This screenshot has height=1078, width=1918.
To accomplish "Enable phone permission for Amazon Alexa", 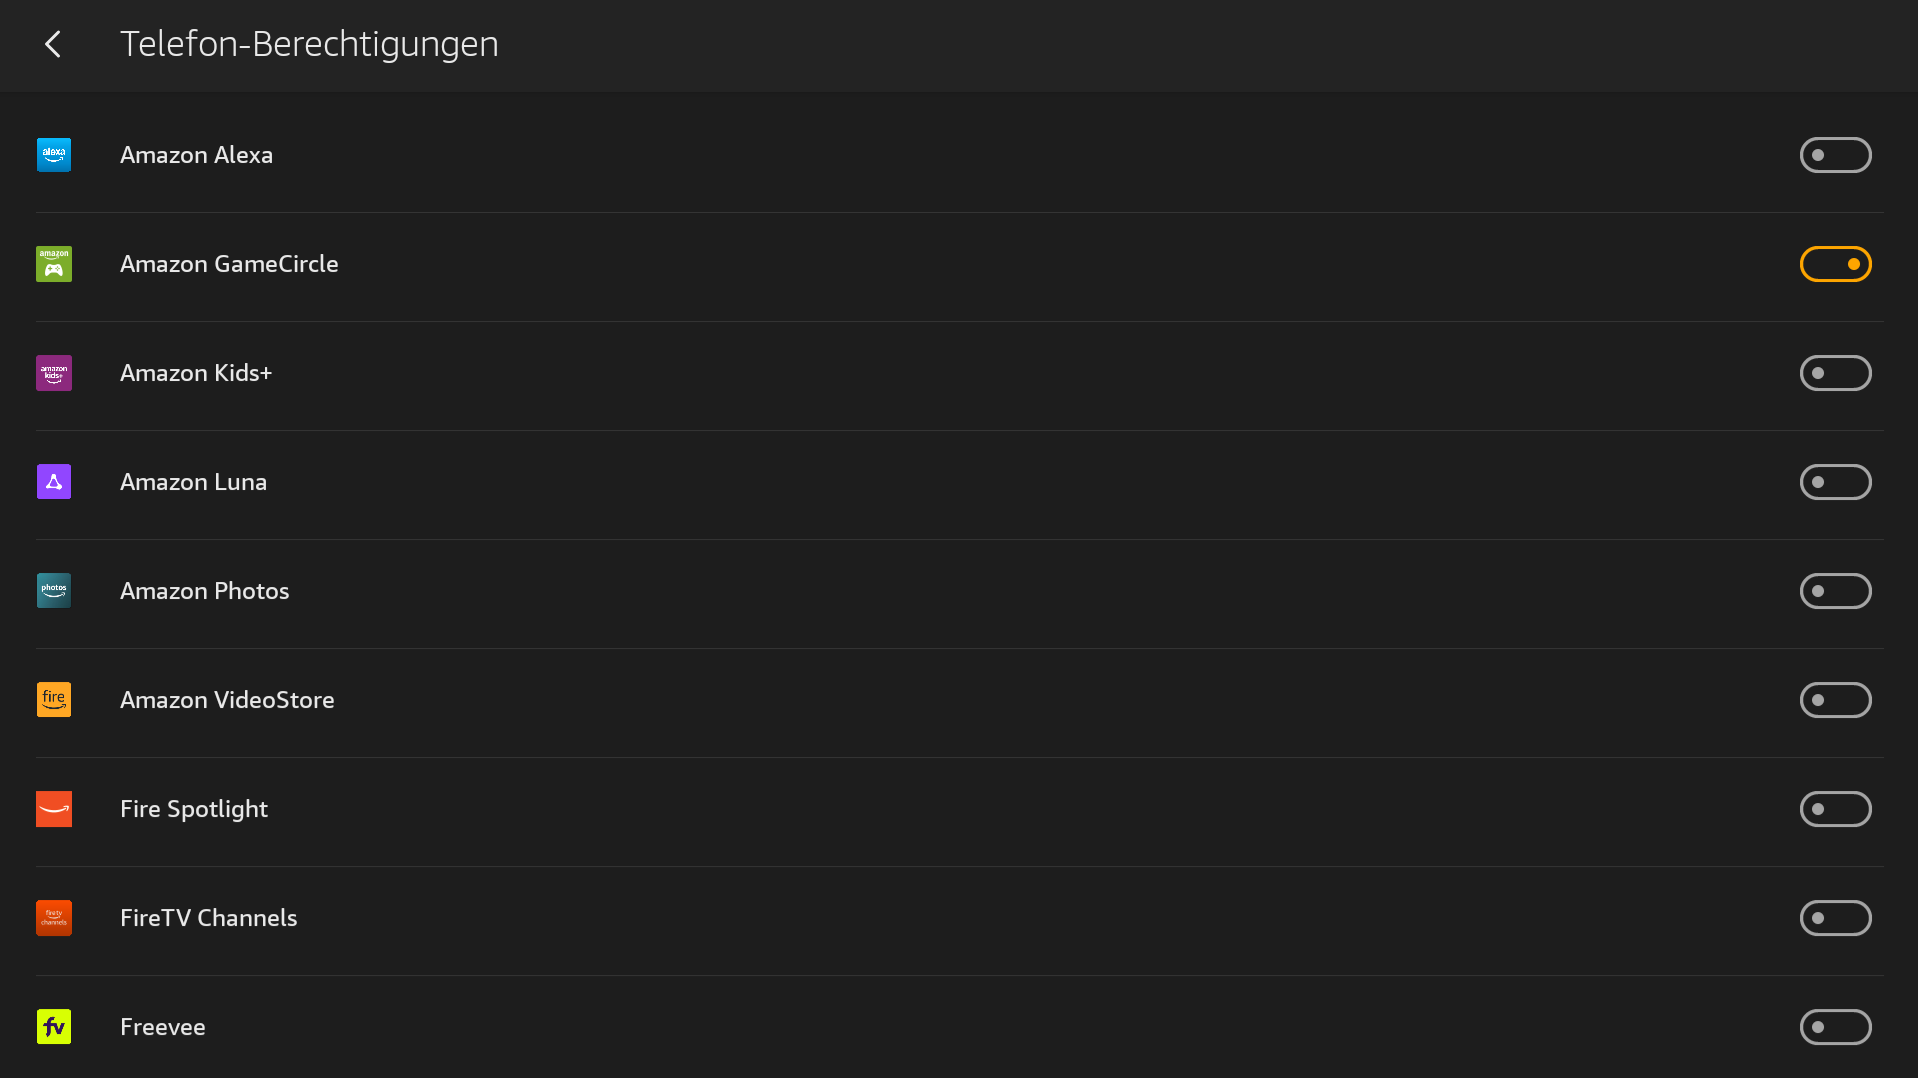I will tap(1835, 155).
